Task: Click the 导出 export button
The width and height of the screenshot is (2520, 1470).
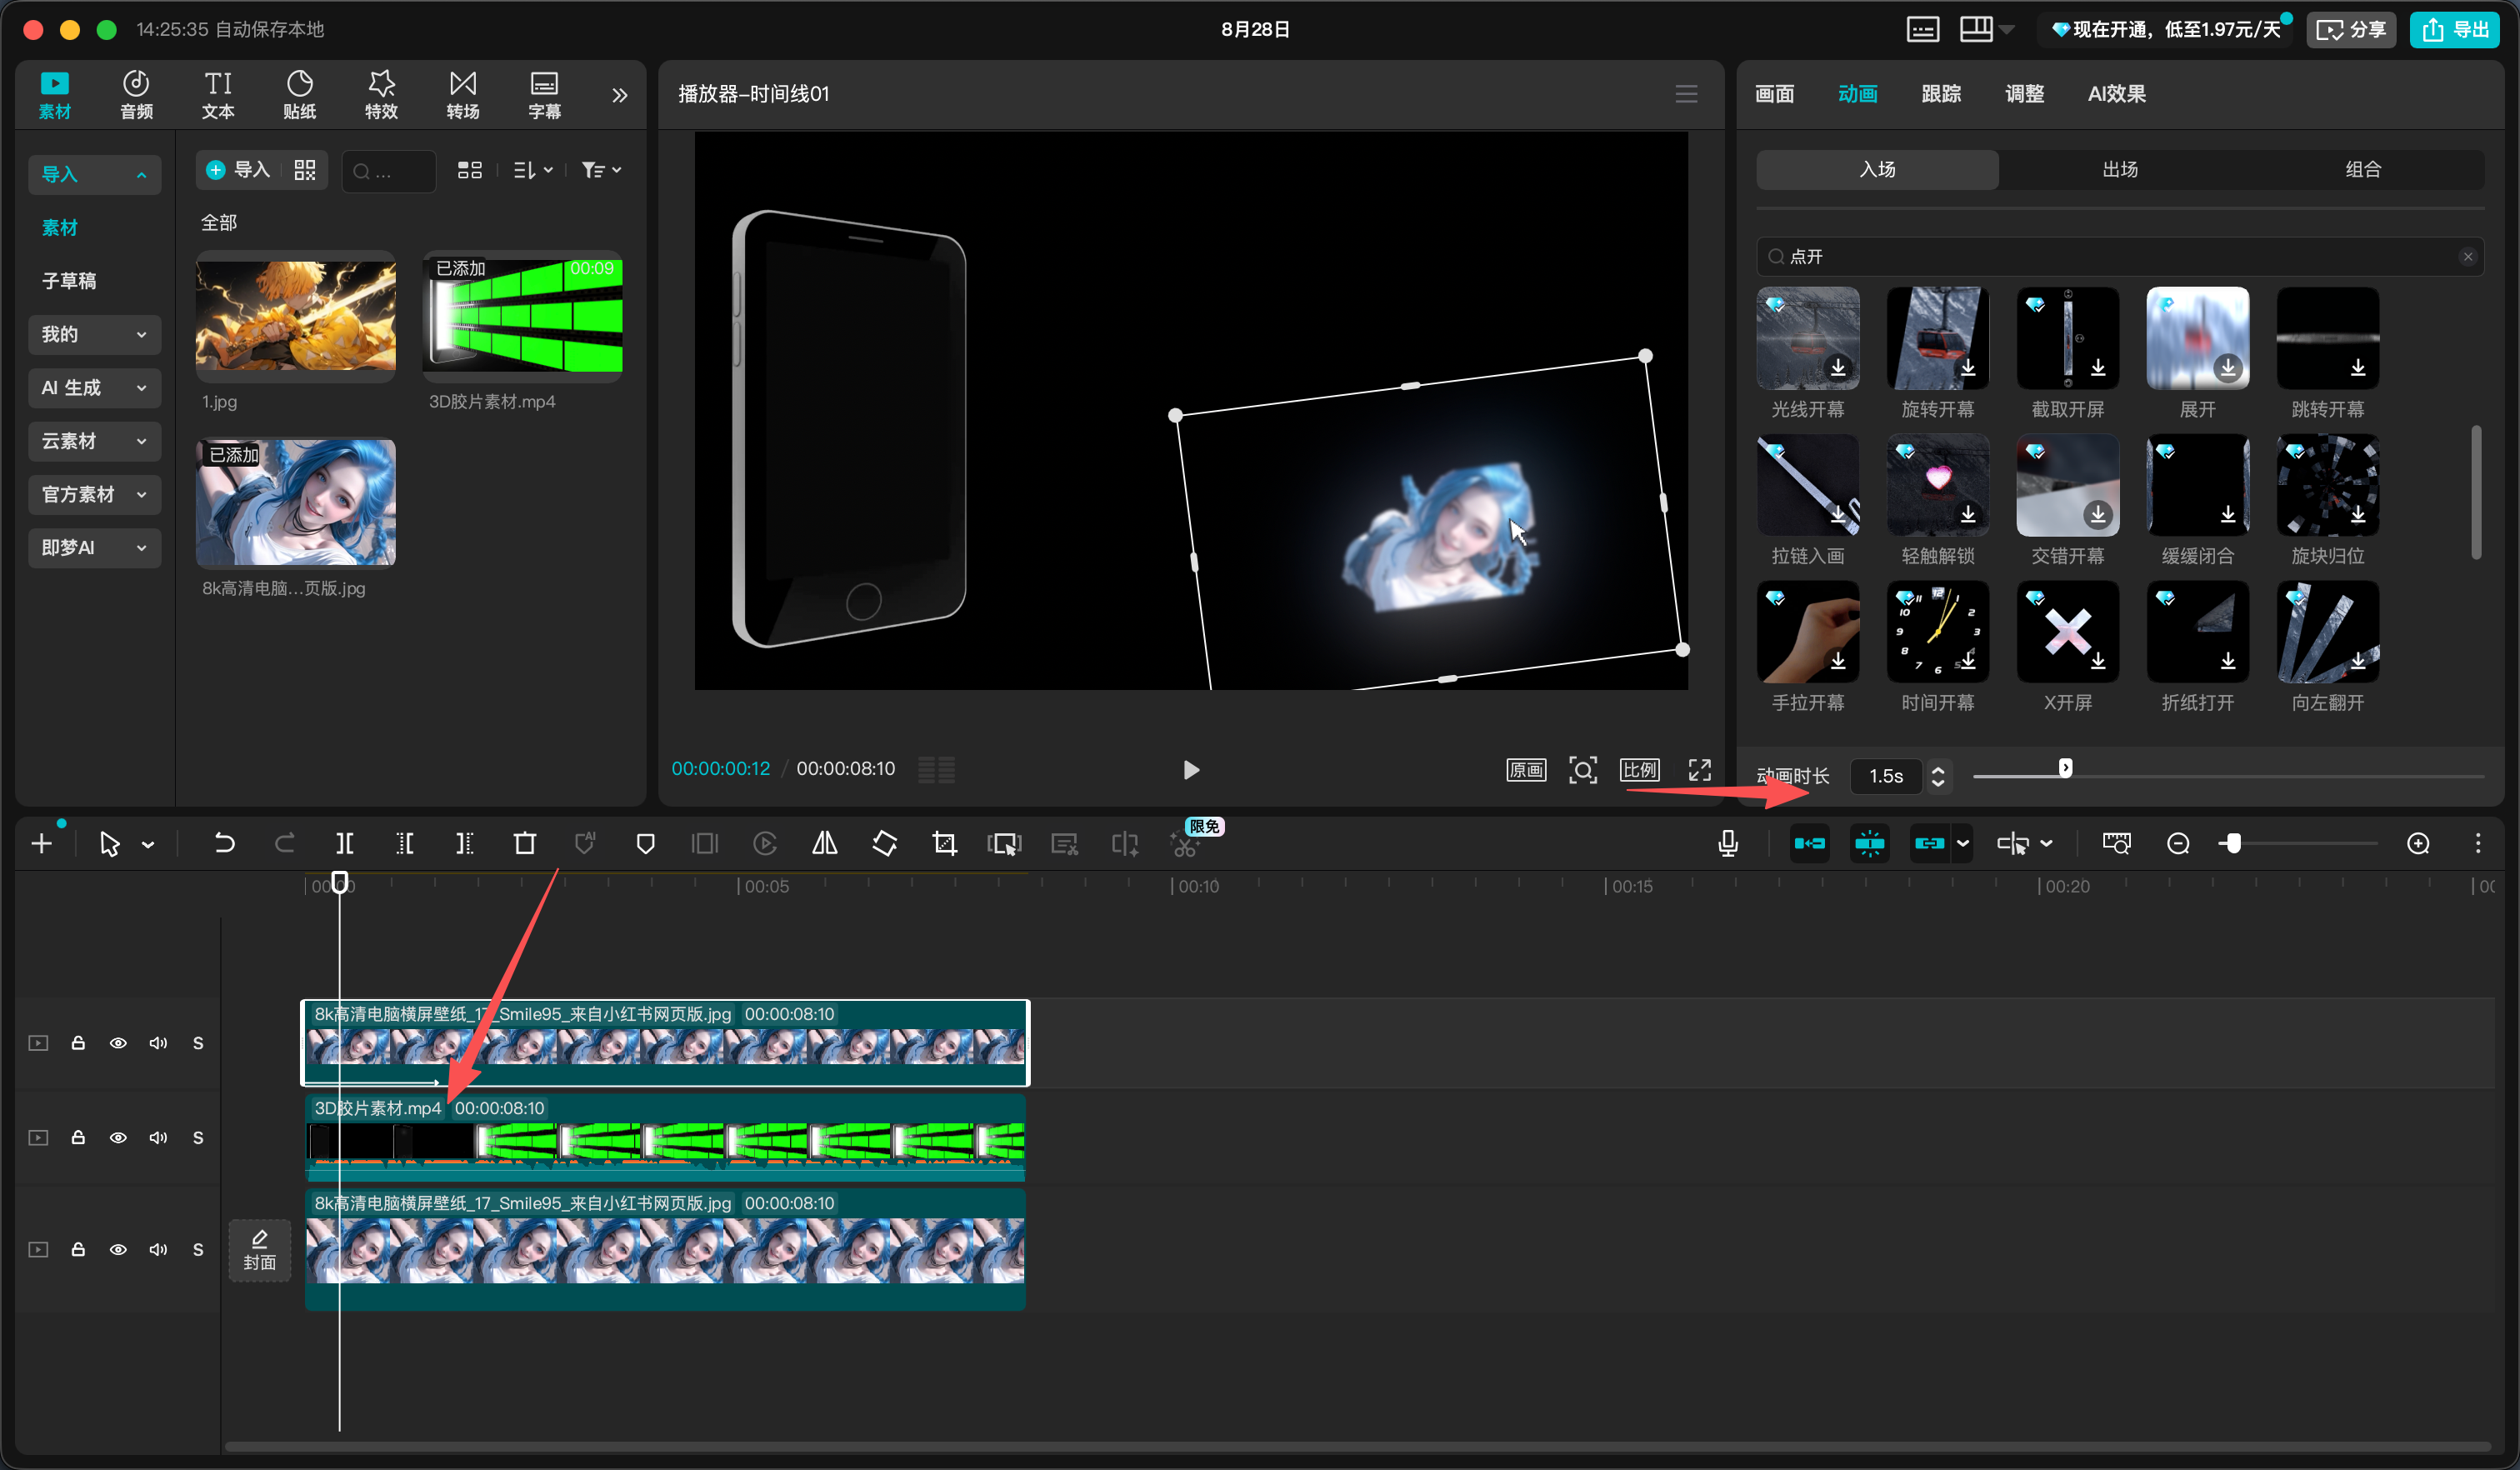Action: (x=2455, y=29)
